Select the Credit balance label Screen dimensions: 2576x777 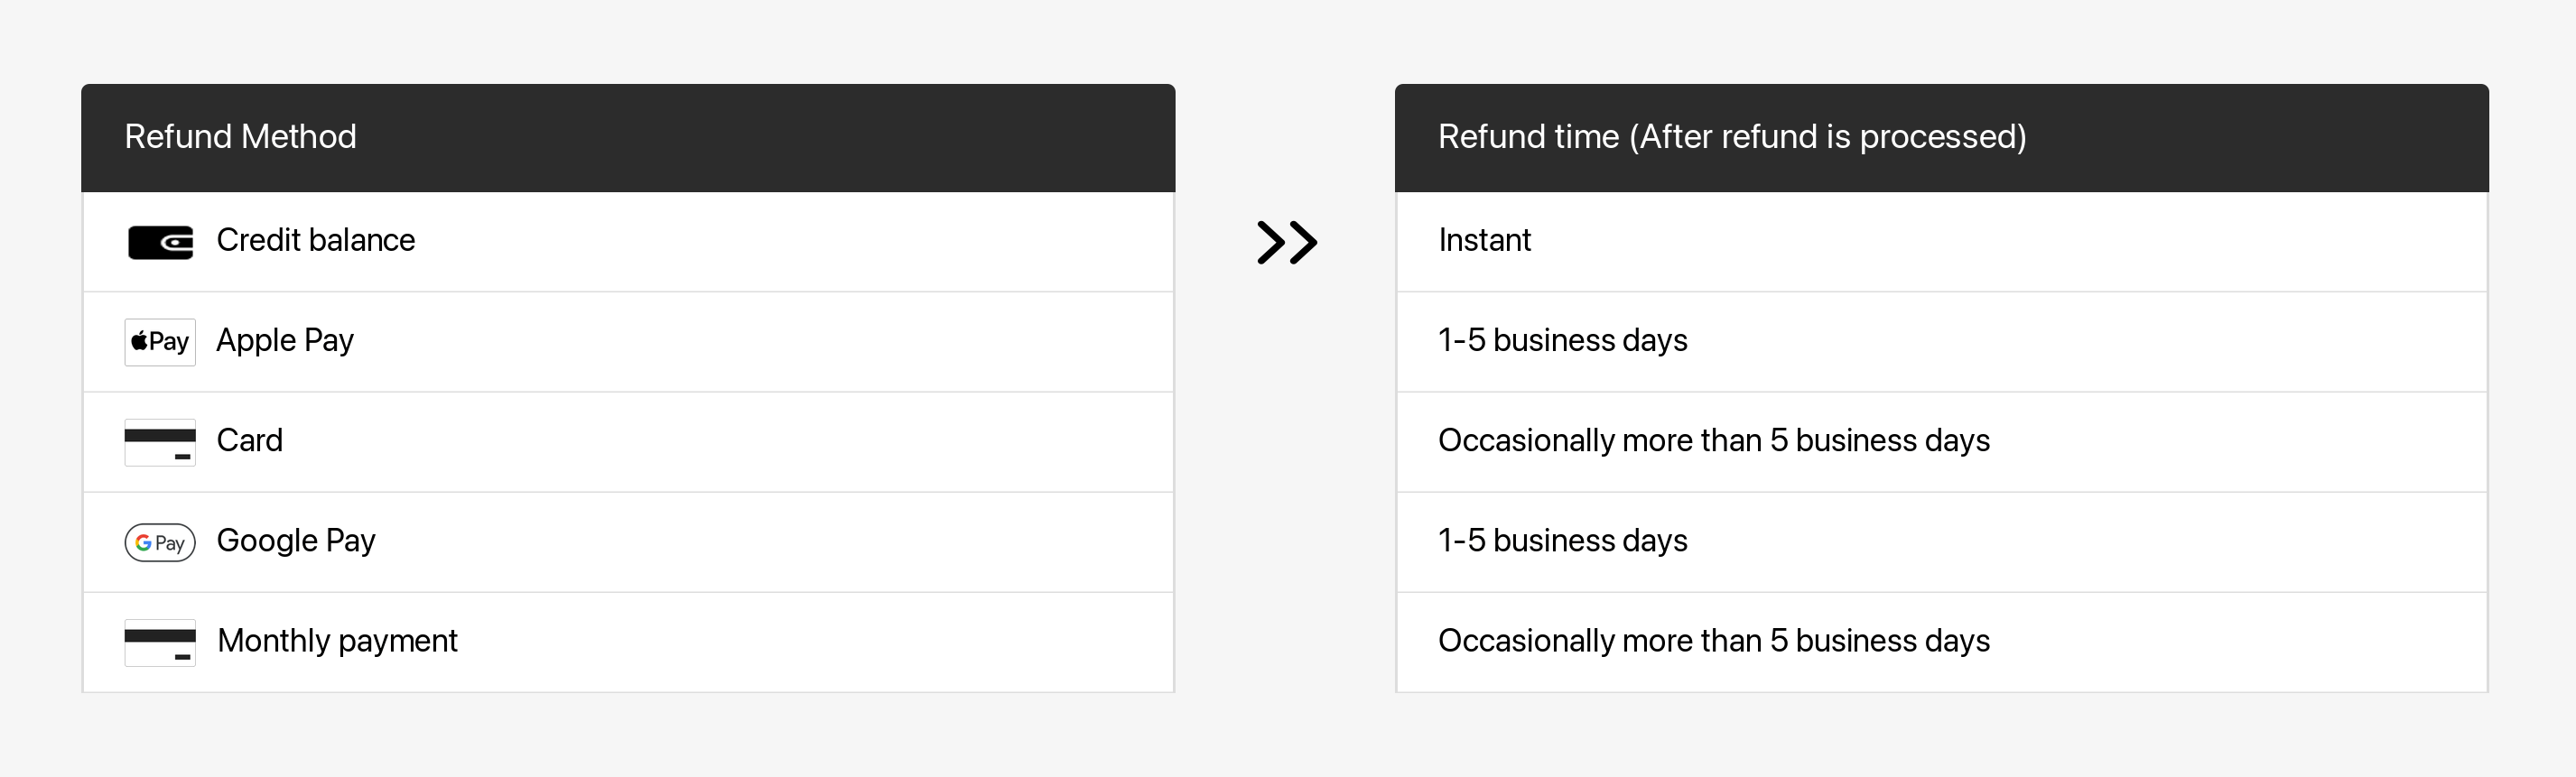(315, 240)
